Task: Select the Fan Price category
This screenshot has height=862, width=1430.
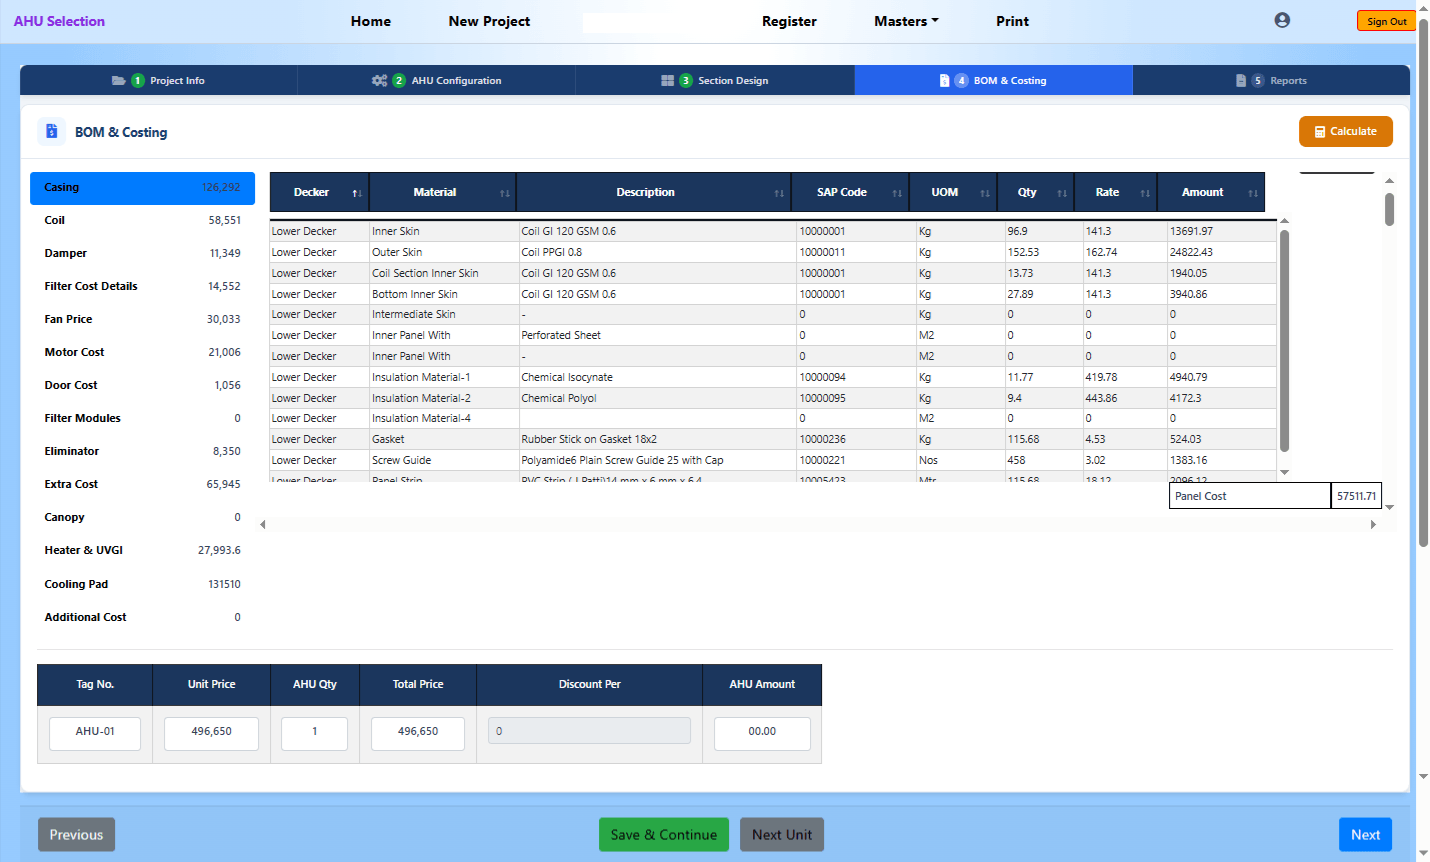Action: [142, 320]
